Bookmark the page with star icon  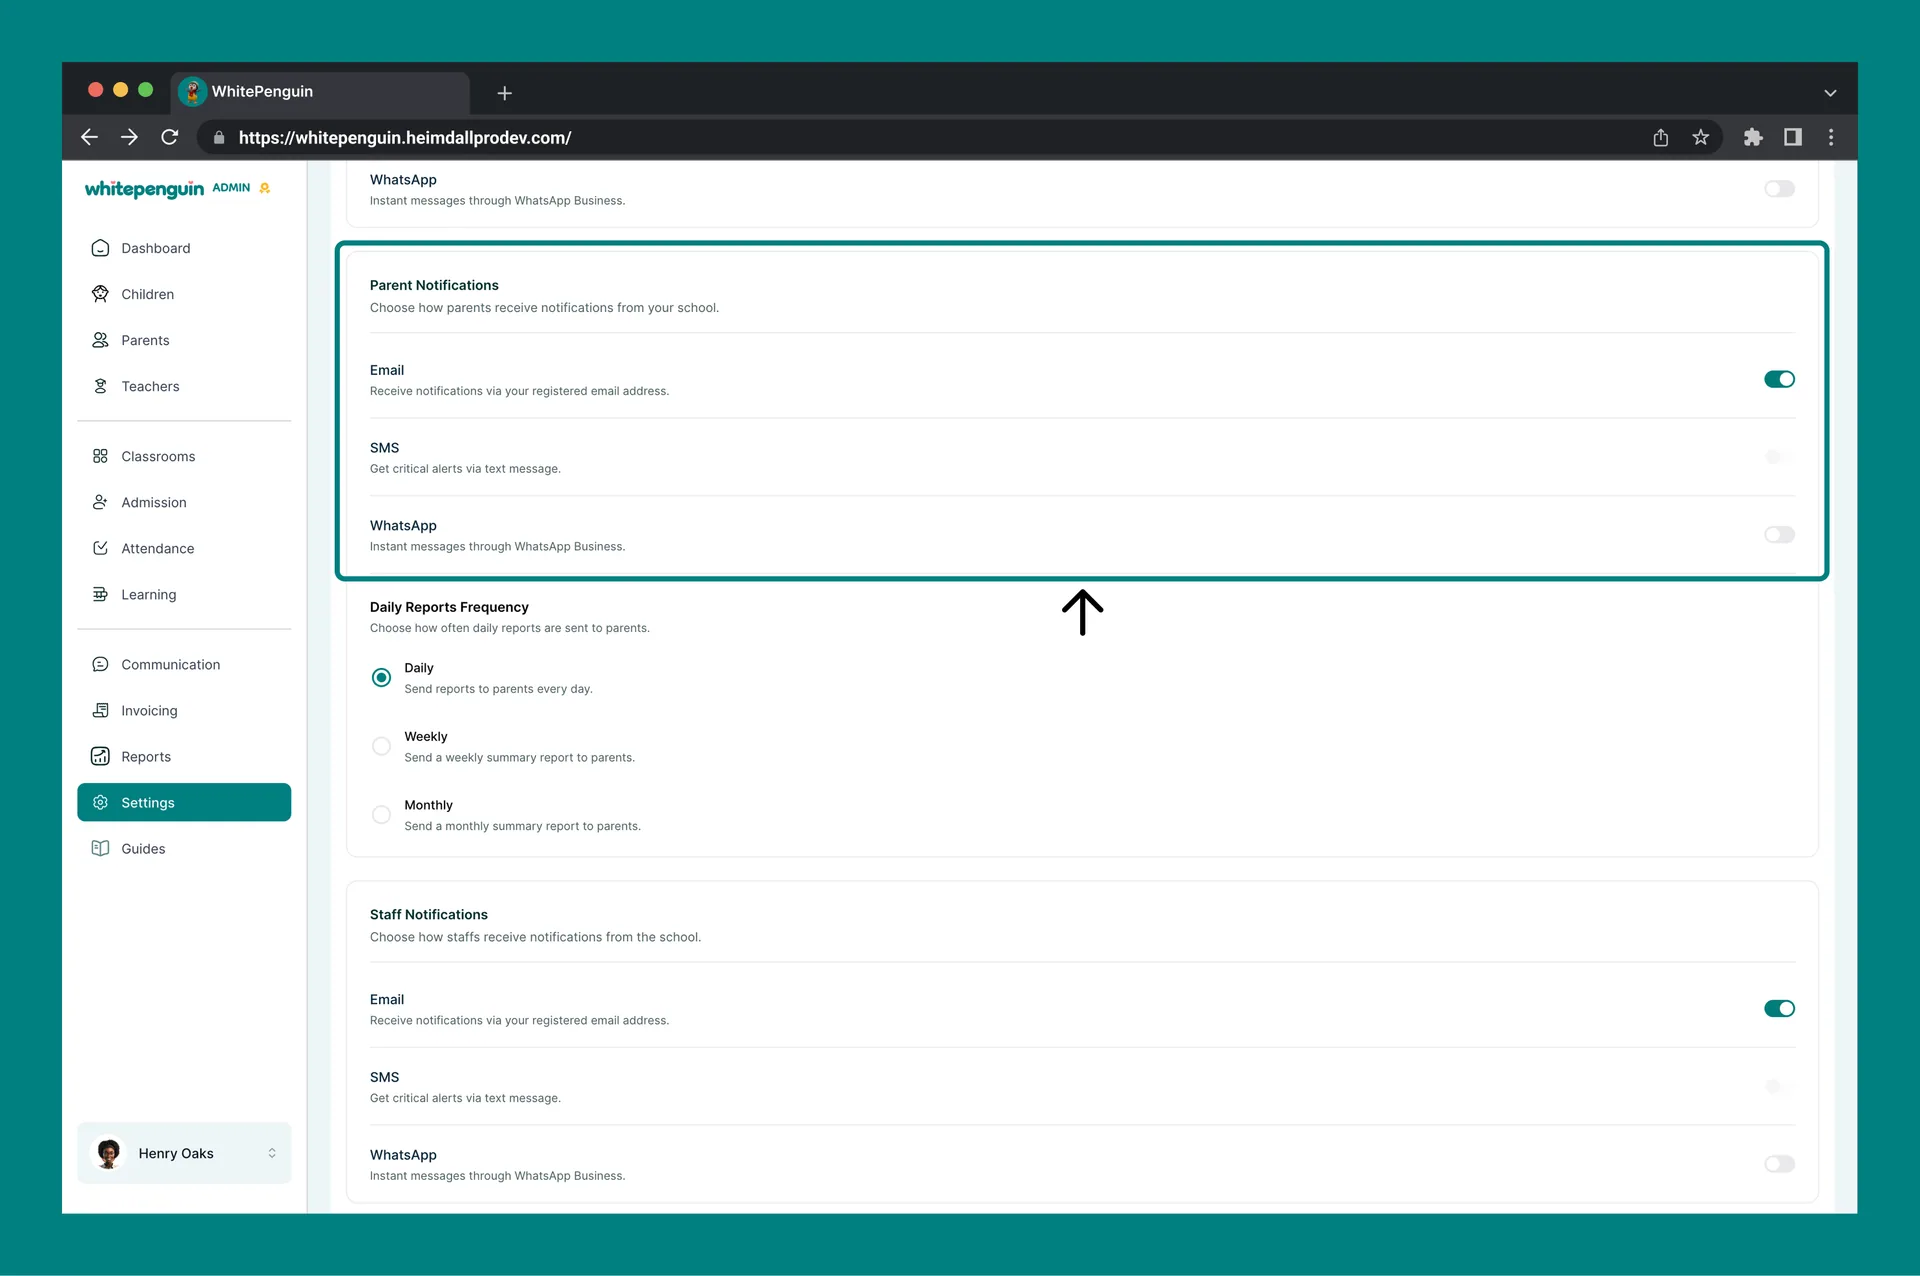click(1700, 137)
